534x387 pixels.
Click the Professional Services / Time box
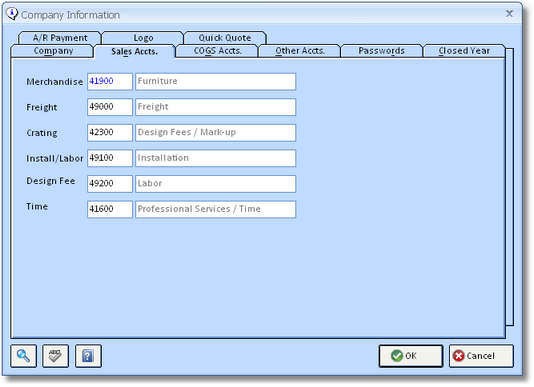(x=216, y=209)
